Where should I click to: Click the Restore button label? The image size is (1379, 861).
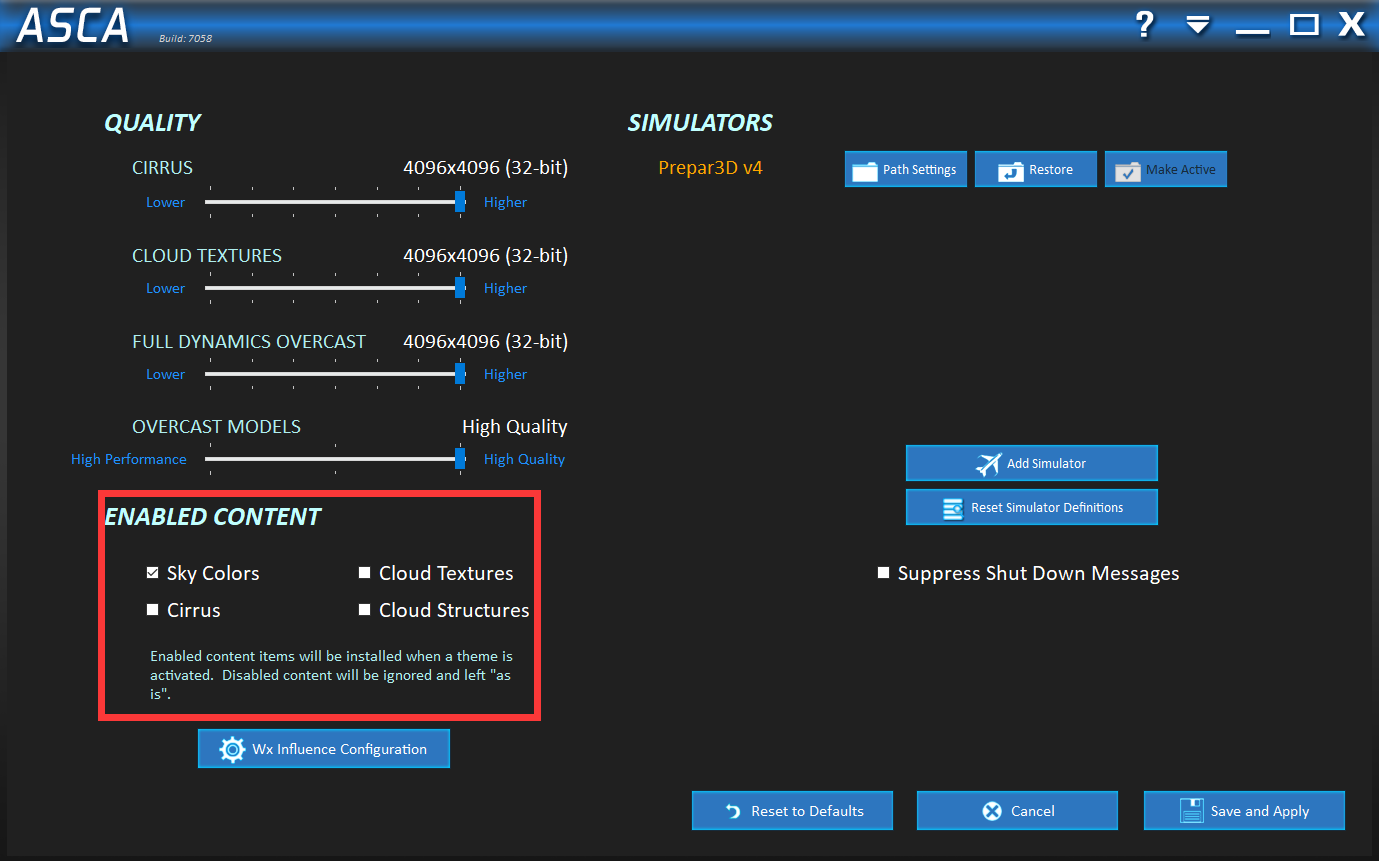pos(1051,170)
